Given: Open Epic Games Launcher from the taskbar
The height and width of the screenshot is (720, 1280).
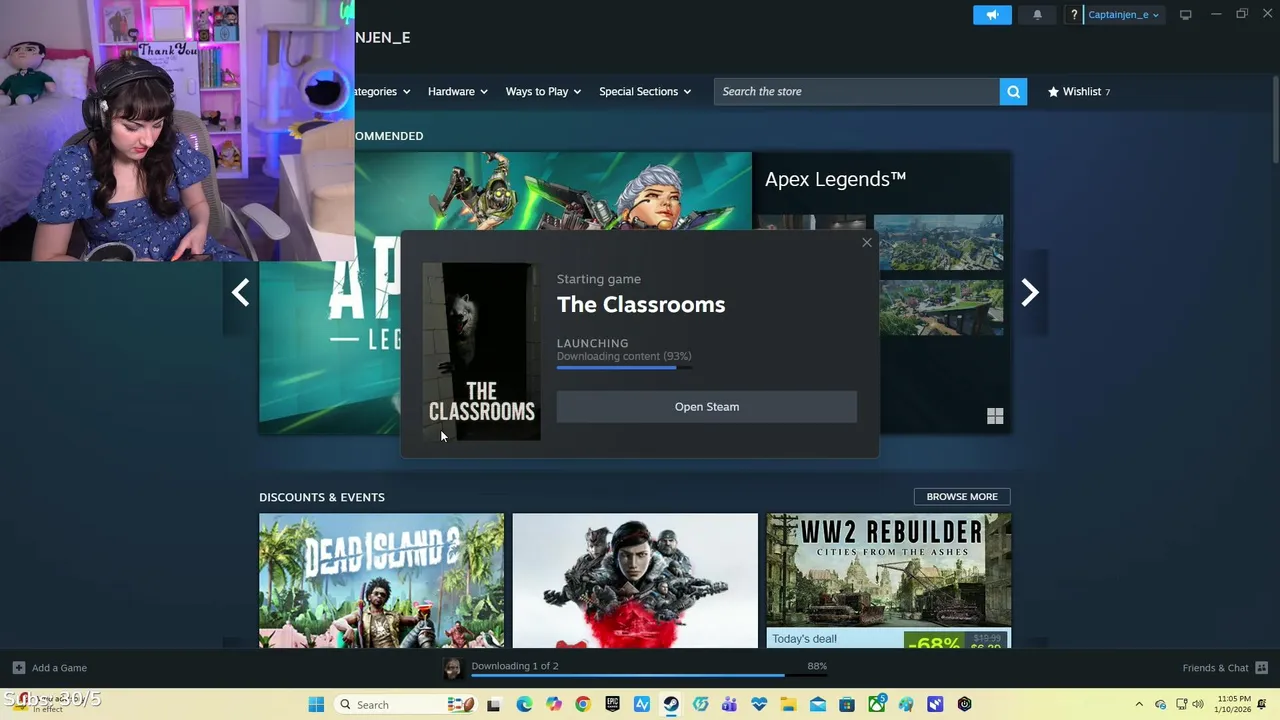Looking at the screenshot, I should [x=612, y=704].
